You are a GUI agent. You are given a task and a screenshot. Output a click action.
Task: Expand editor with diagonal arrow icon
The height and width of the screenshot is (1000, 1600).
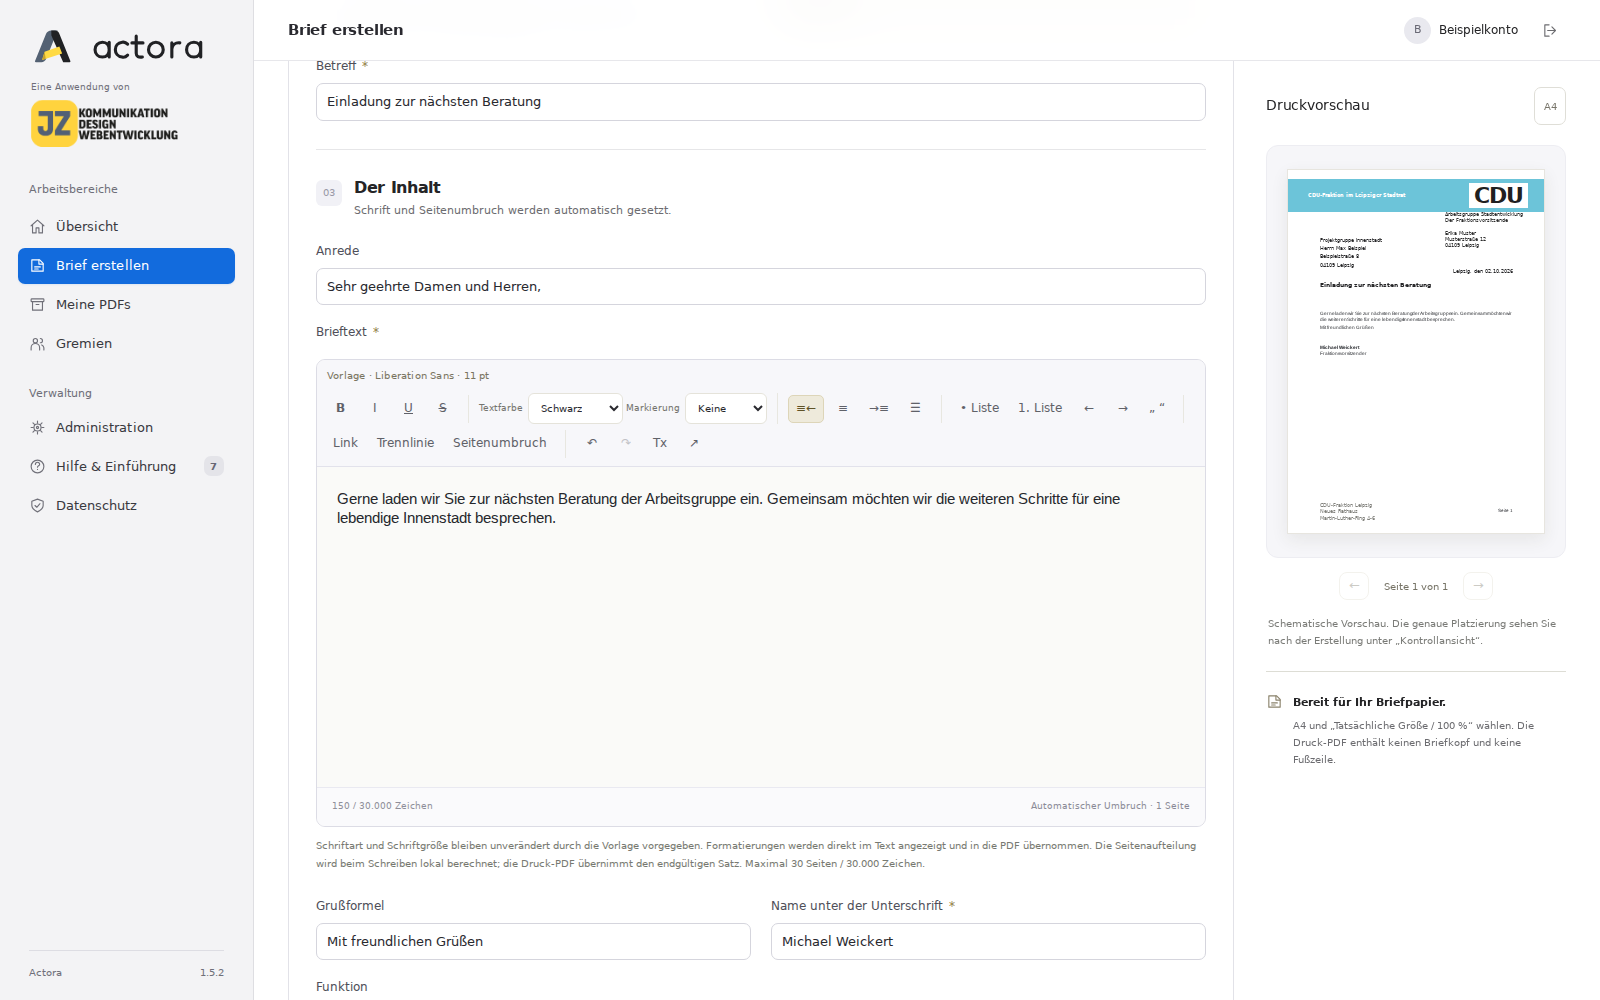click(x=694, y=443)
